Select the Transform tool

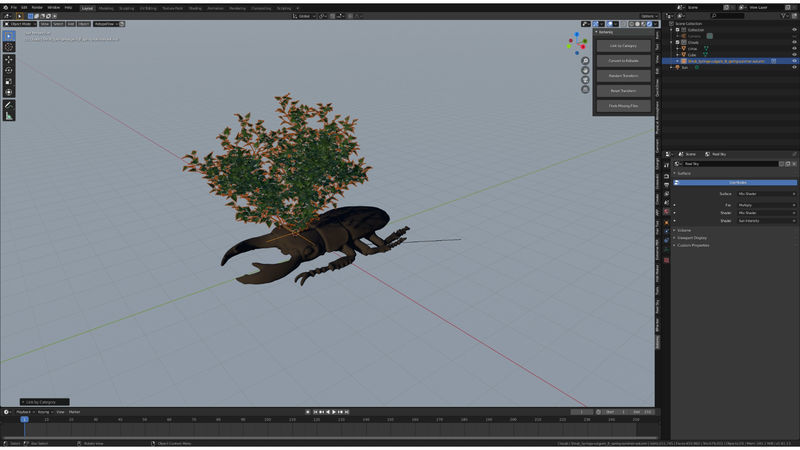coord(9,92)
